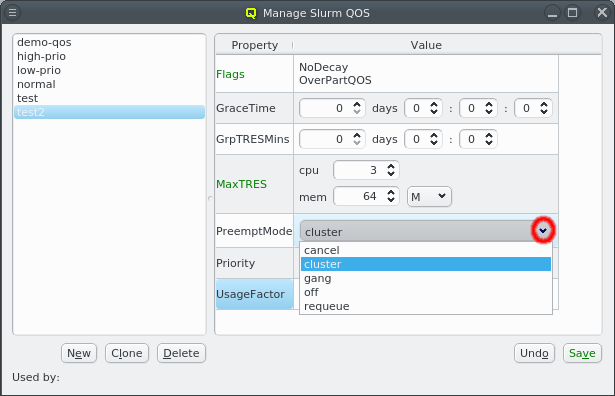Click the MaxTRES property label

(241, 184)
